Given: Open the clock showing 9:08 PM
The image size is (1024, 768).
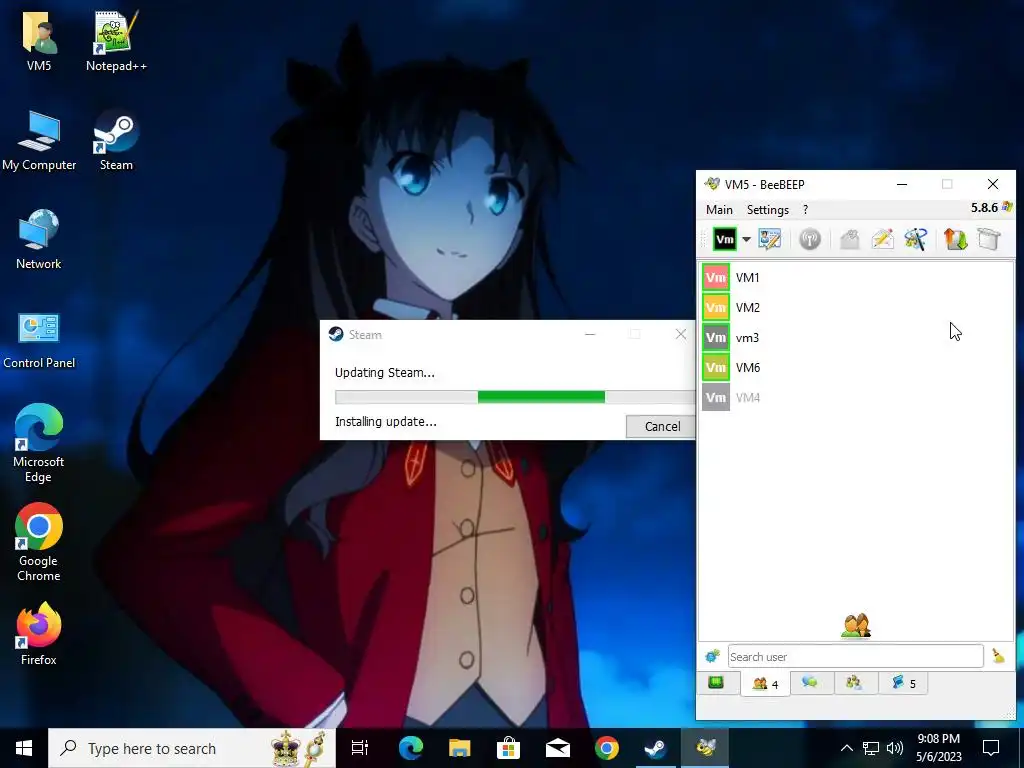Looking at the screenshot, I should coord(938,748).
